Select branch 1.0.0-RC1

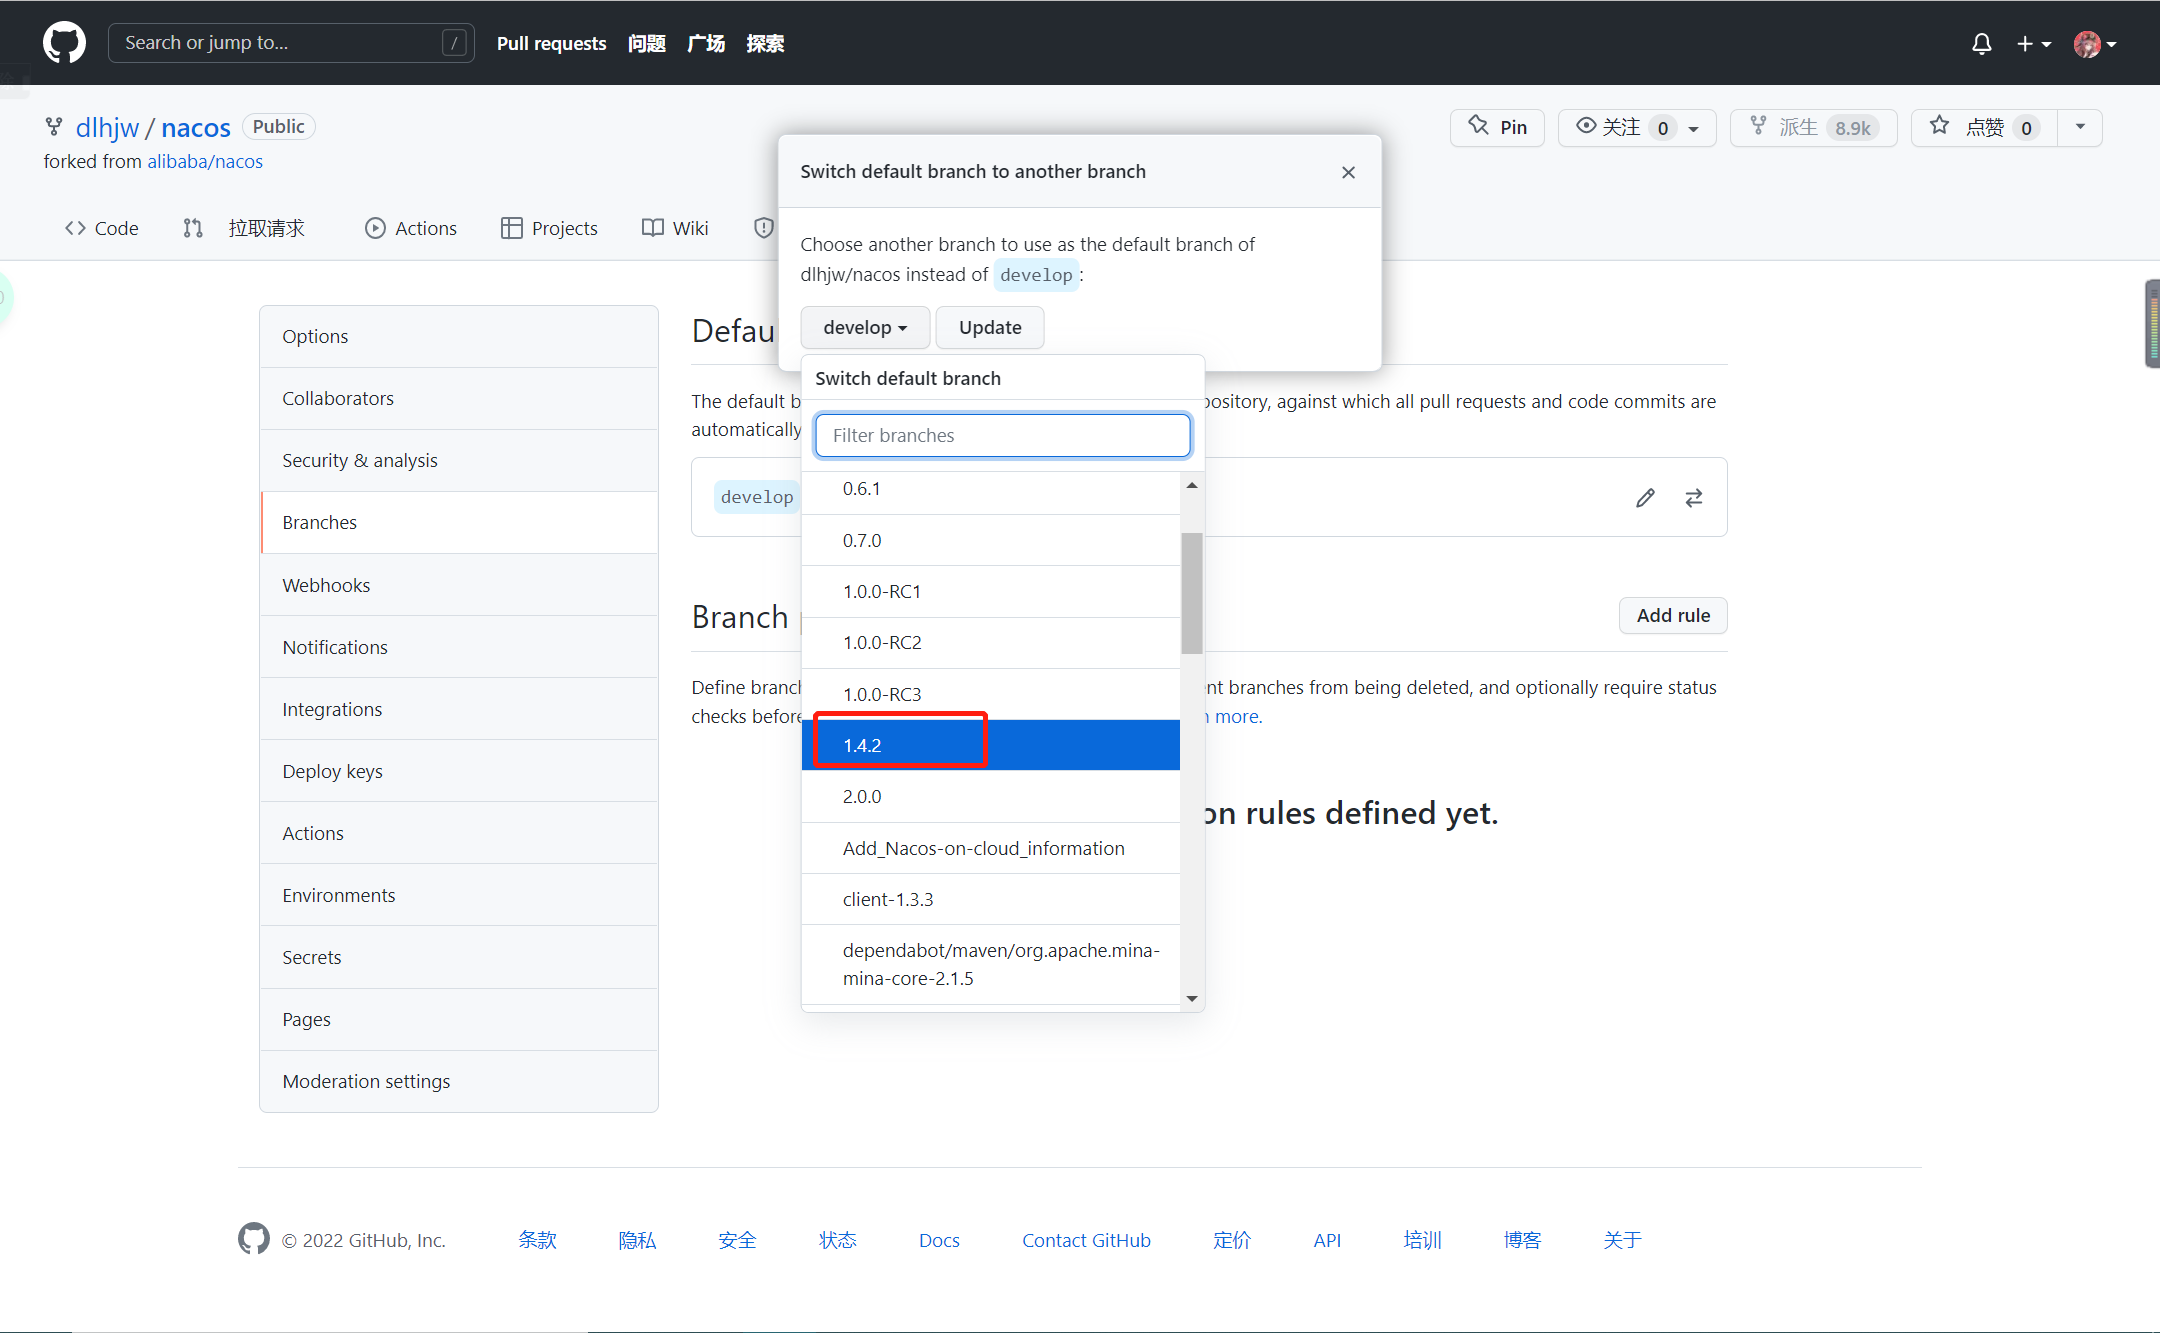click(990, 591)
